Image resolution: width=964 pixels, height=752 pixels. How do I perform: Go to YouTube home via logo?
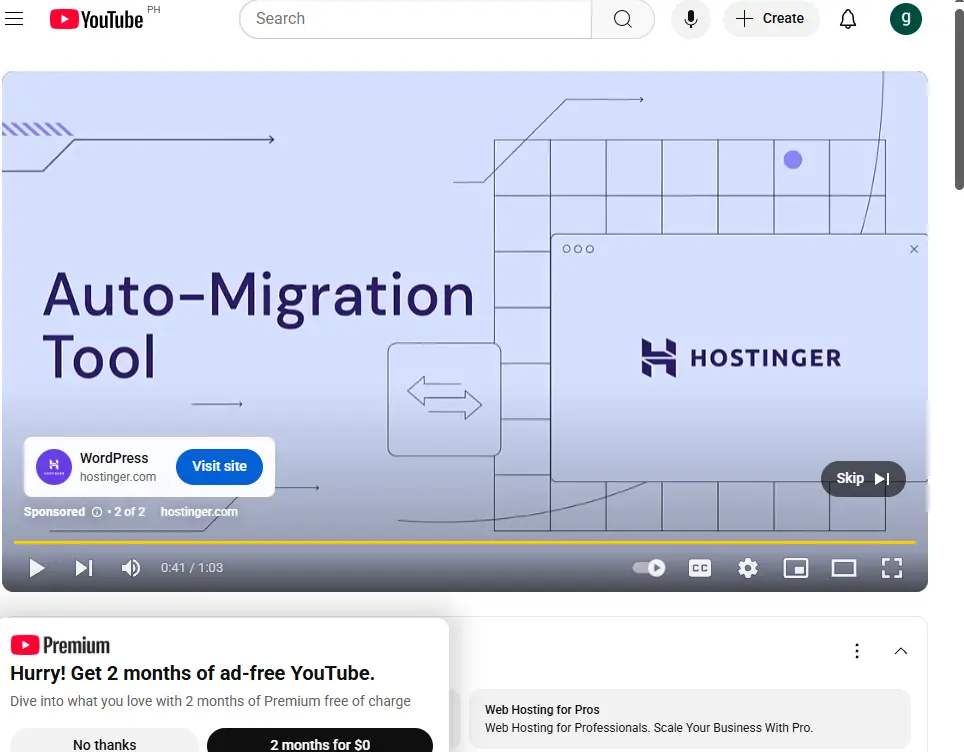(x=97, y=19)
